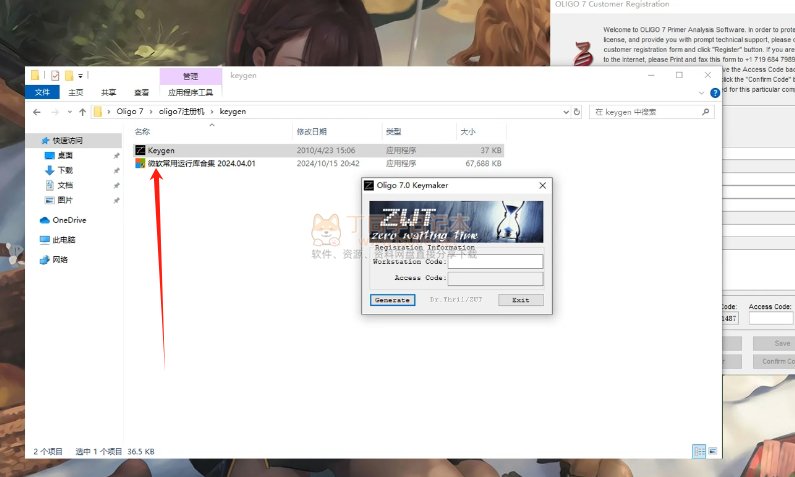Open OneDrive in the sidebar
The height and width of the screenshot is (477, 795).
tap(68, 220)
